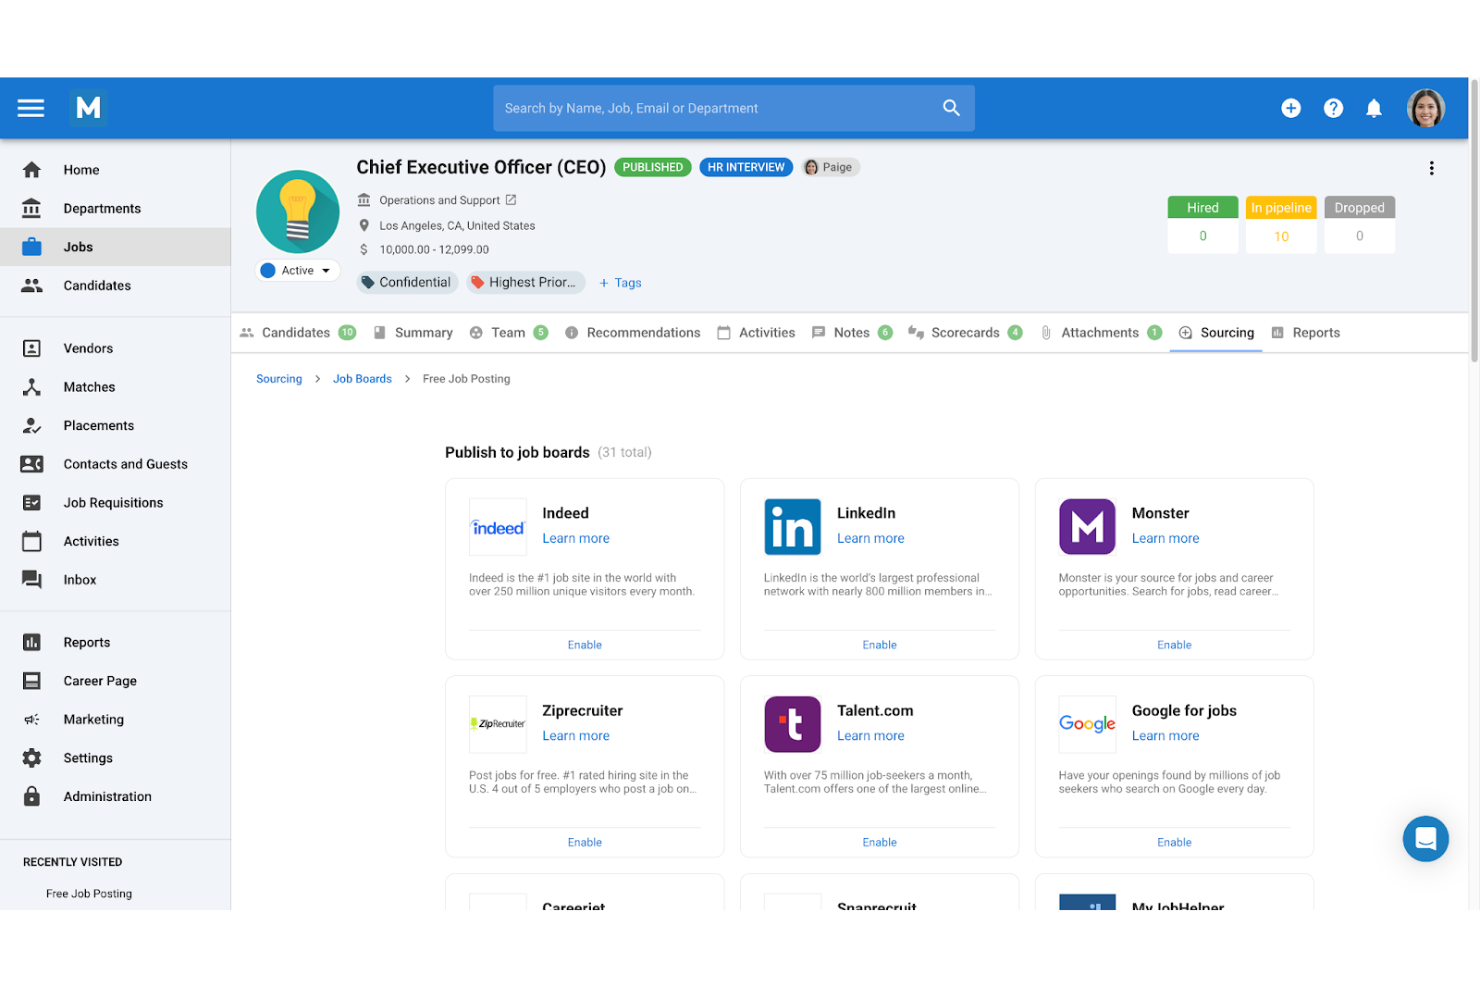Image resolution: width=1480 pixels, height=987 pixels.
Task: Click the Ziprecruiter logo
Action: 498,724
